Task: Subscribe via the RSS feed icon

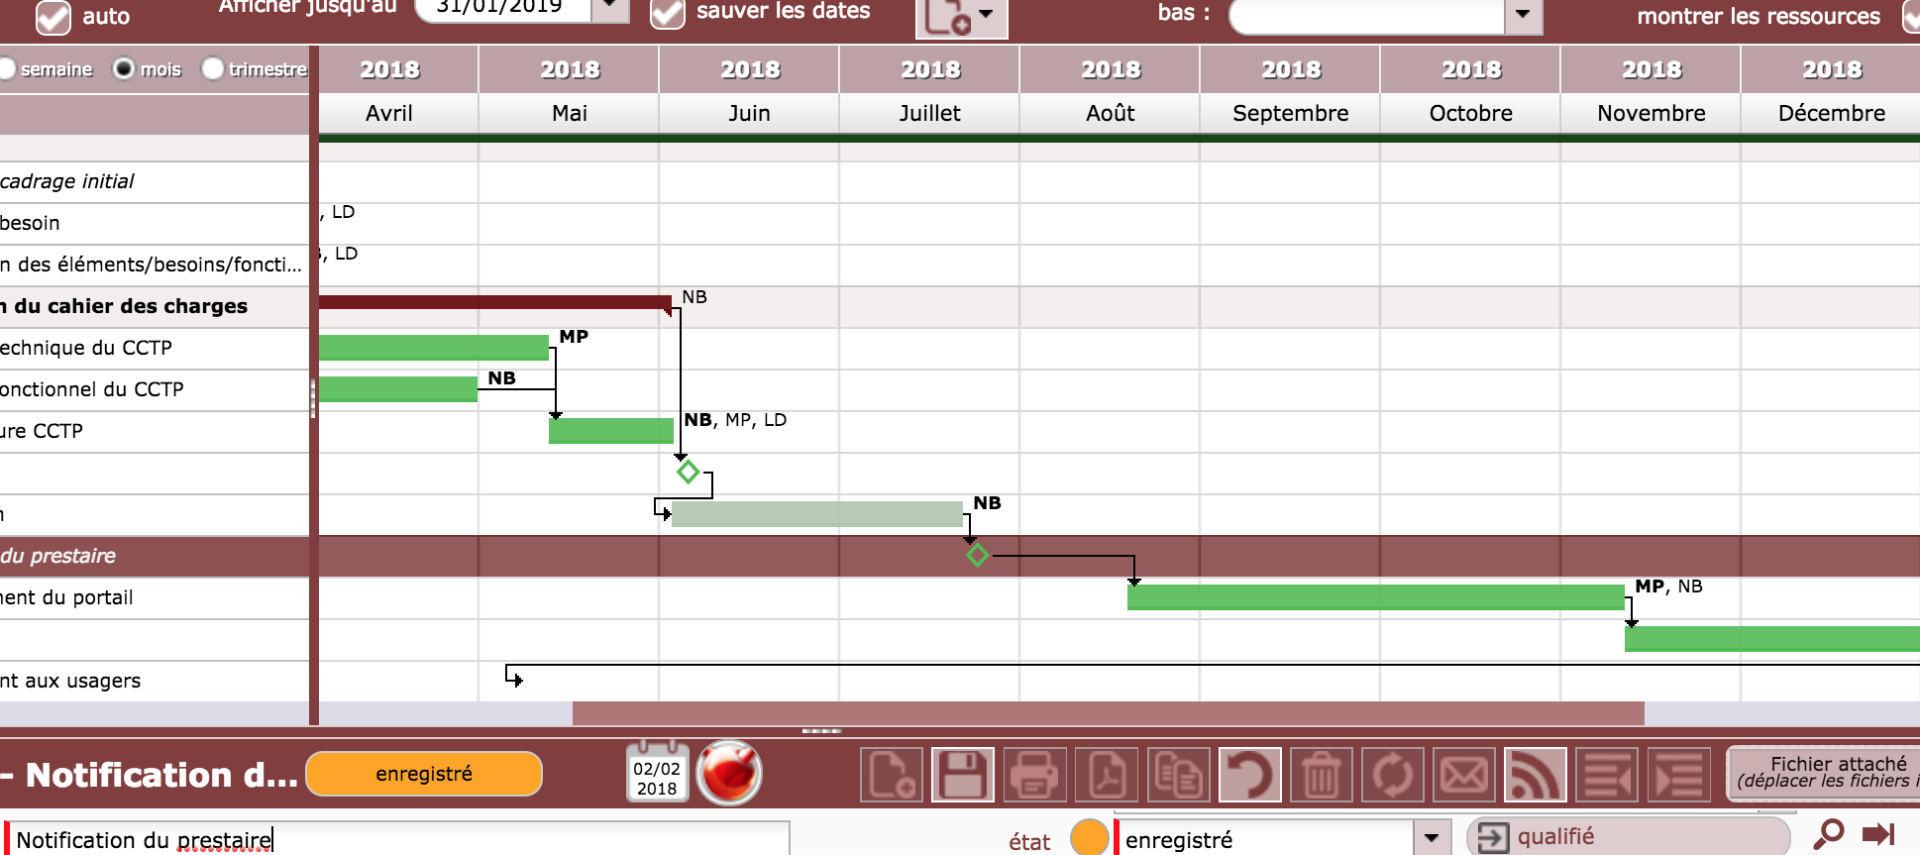Action: click(1536, 775)
